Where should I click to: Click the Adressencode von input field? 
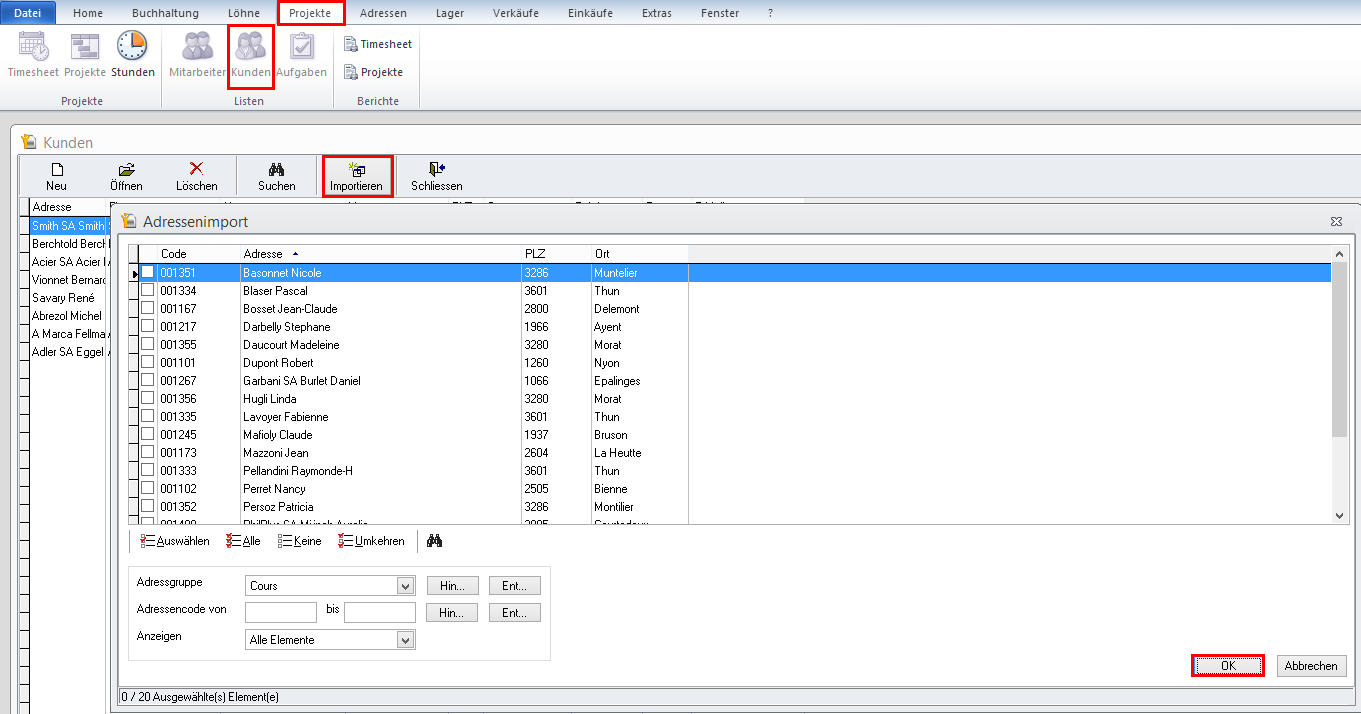coord(280,613)
